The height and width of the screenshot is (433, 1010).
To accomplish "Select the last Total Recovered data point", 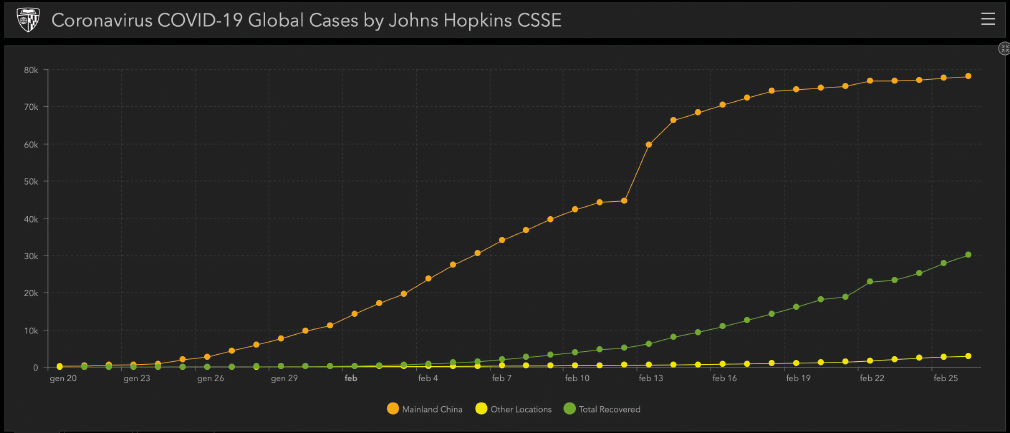I will pyautogui.click(x=968, y=255).
